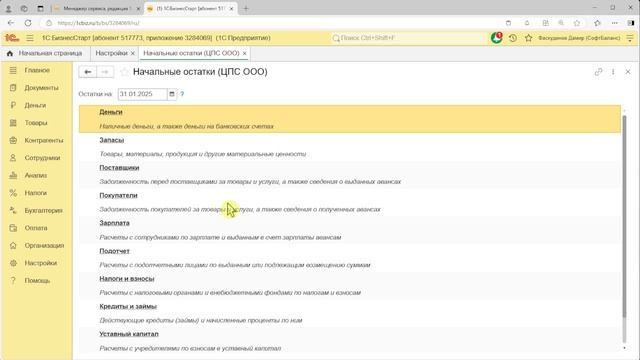Open the Главное sidebar section
The height and width of the screenshot is (360, 640).
pyautogui.click(x=37, y=70)
